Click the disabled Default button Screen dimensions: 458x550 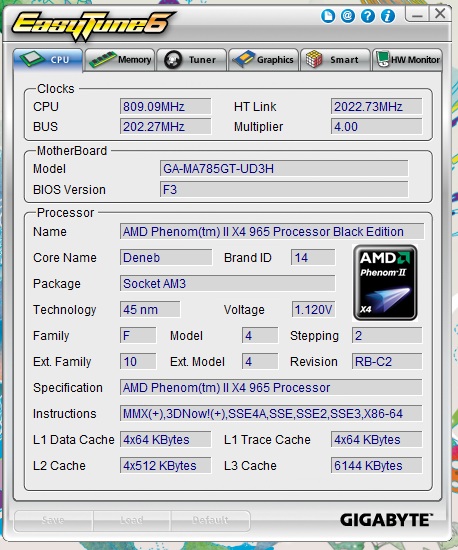pyautogui.click(x=210, y=520)
